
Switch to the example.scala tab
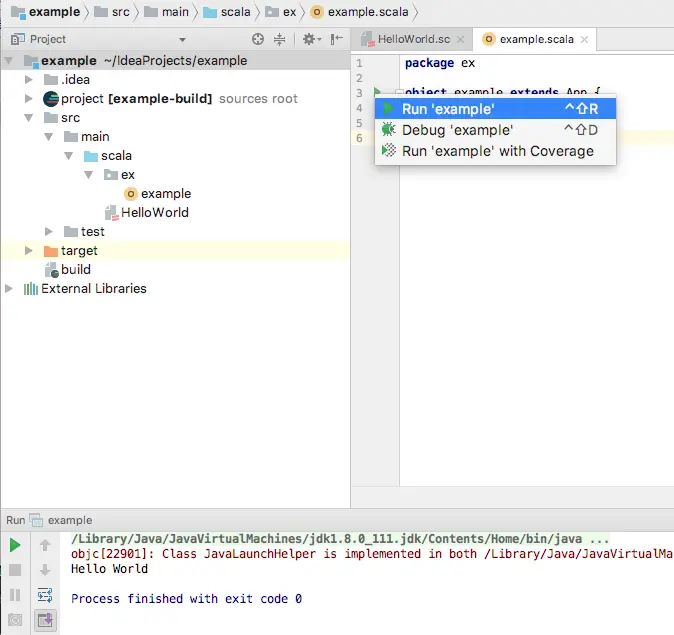[x=536, y=39]
